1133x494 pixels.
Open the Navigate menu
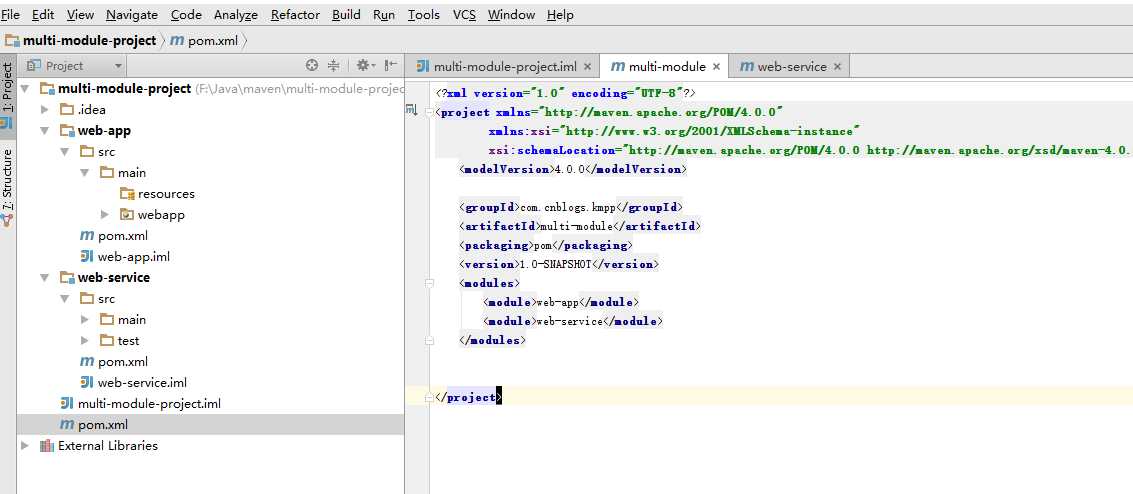pos(132,14)
